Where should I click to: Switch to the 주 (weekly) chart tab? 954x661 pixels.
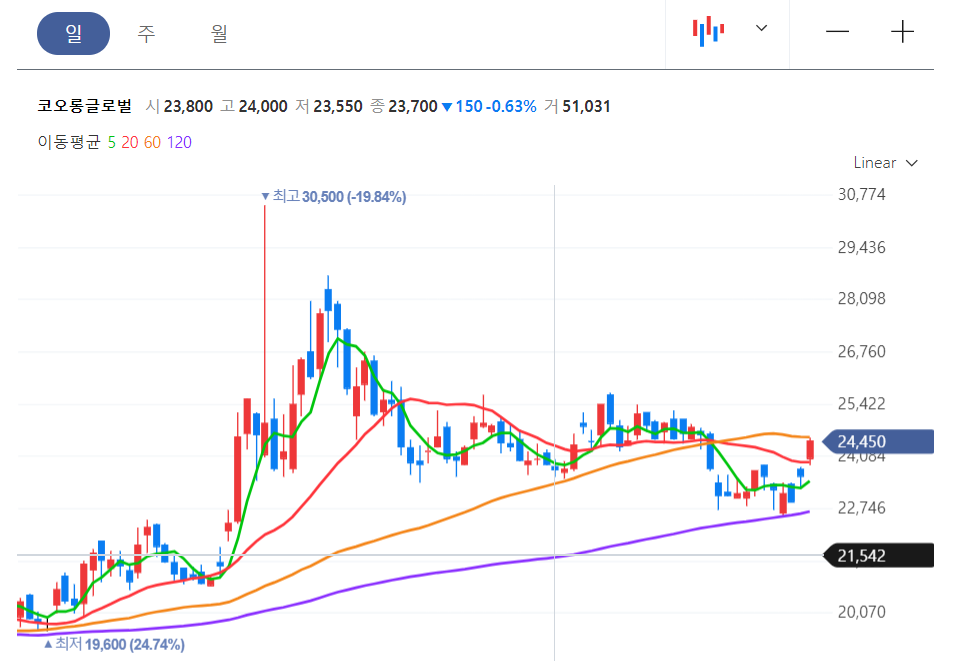[146, 33]
